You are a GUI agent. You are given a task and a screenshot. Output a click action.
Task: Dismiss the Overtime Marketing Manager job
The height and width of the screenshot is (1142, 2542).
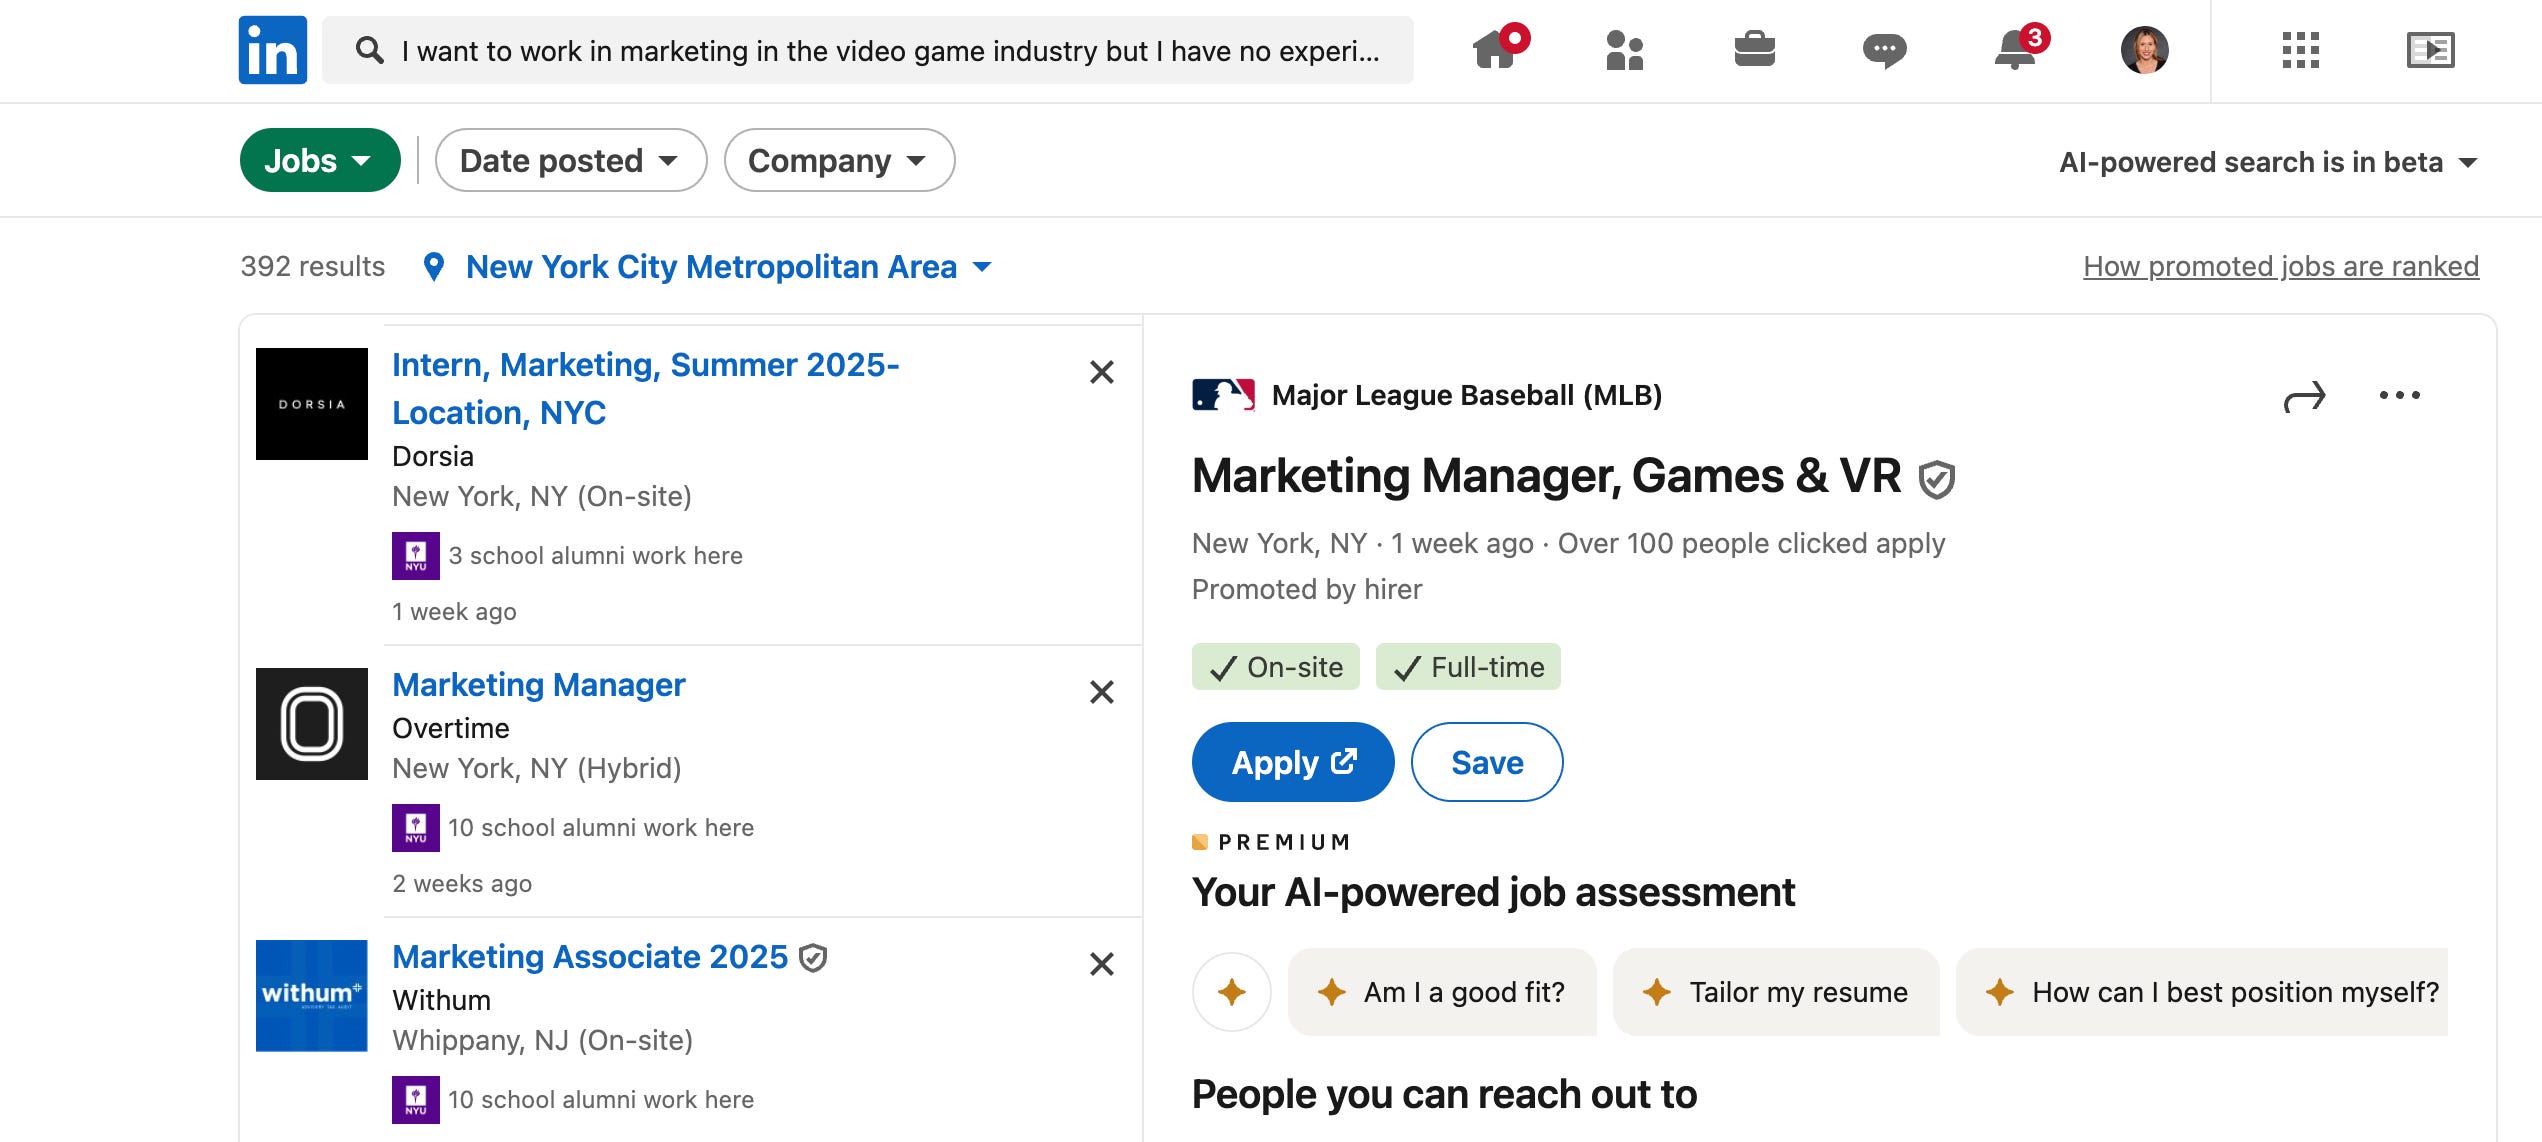[1102, 692]
